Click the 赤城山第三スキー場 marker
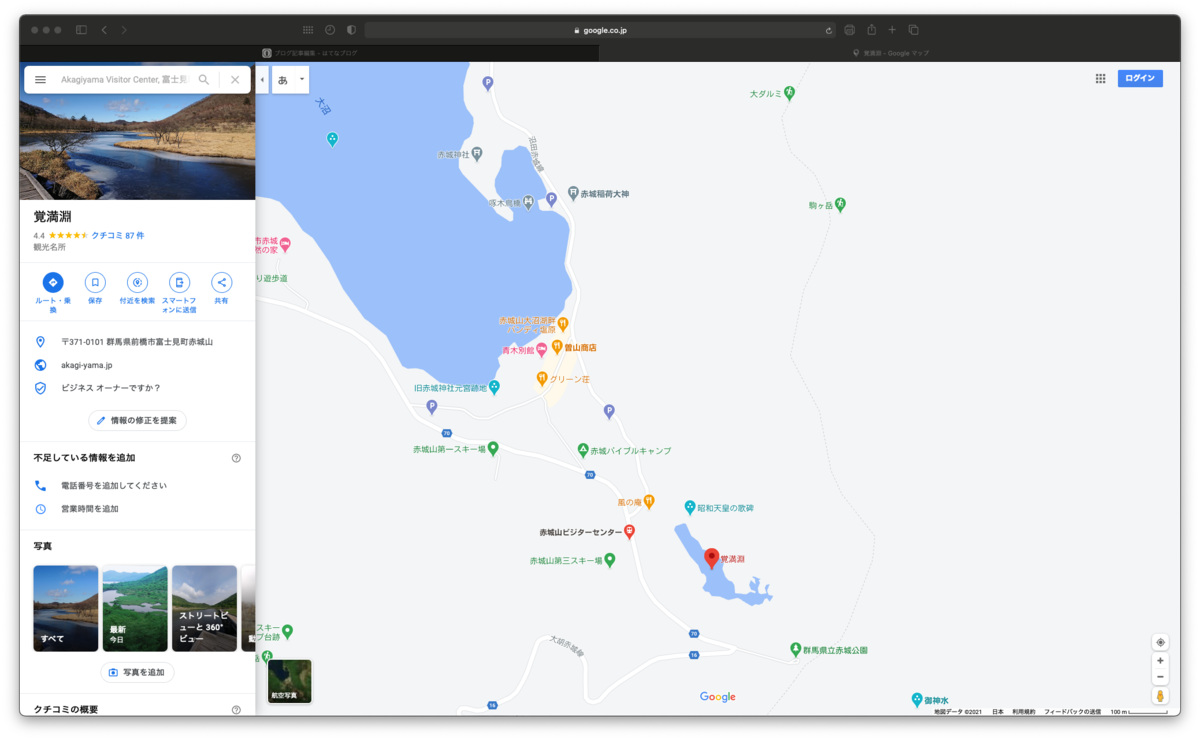The image size is (1200, 740). (610, 561)
